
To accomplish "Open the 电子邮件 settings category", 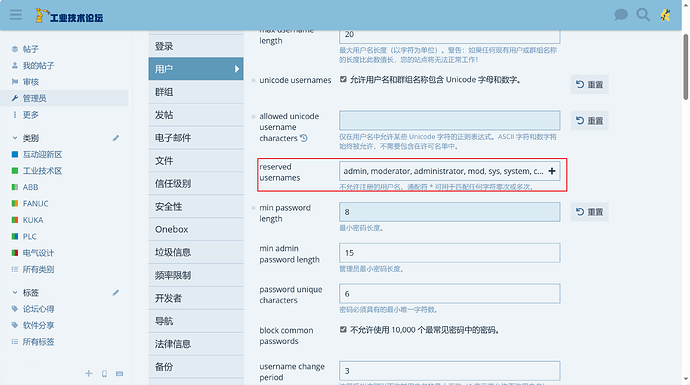I will (196, 138).
